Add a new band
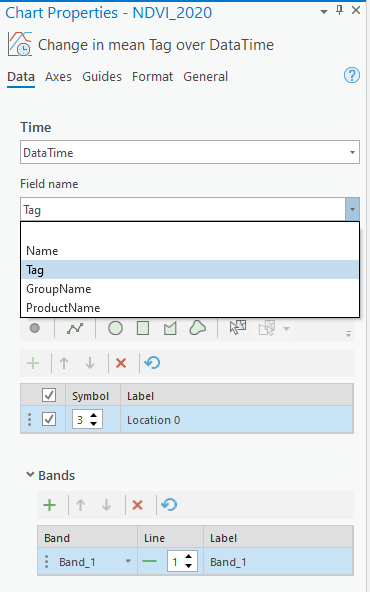The height and width of the screenshot is (592, 370). (50, 505)
